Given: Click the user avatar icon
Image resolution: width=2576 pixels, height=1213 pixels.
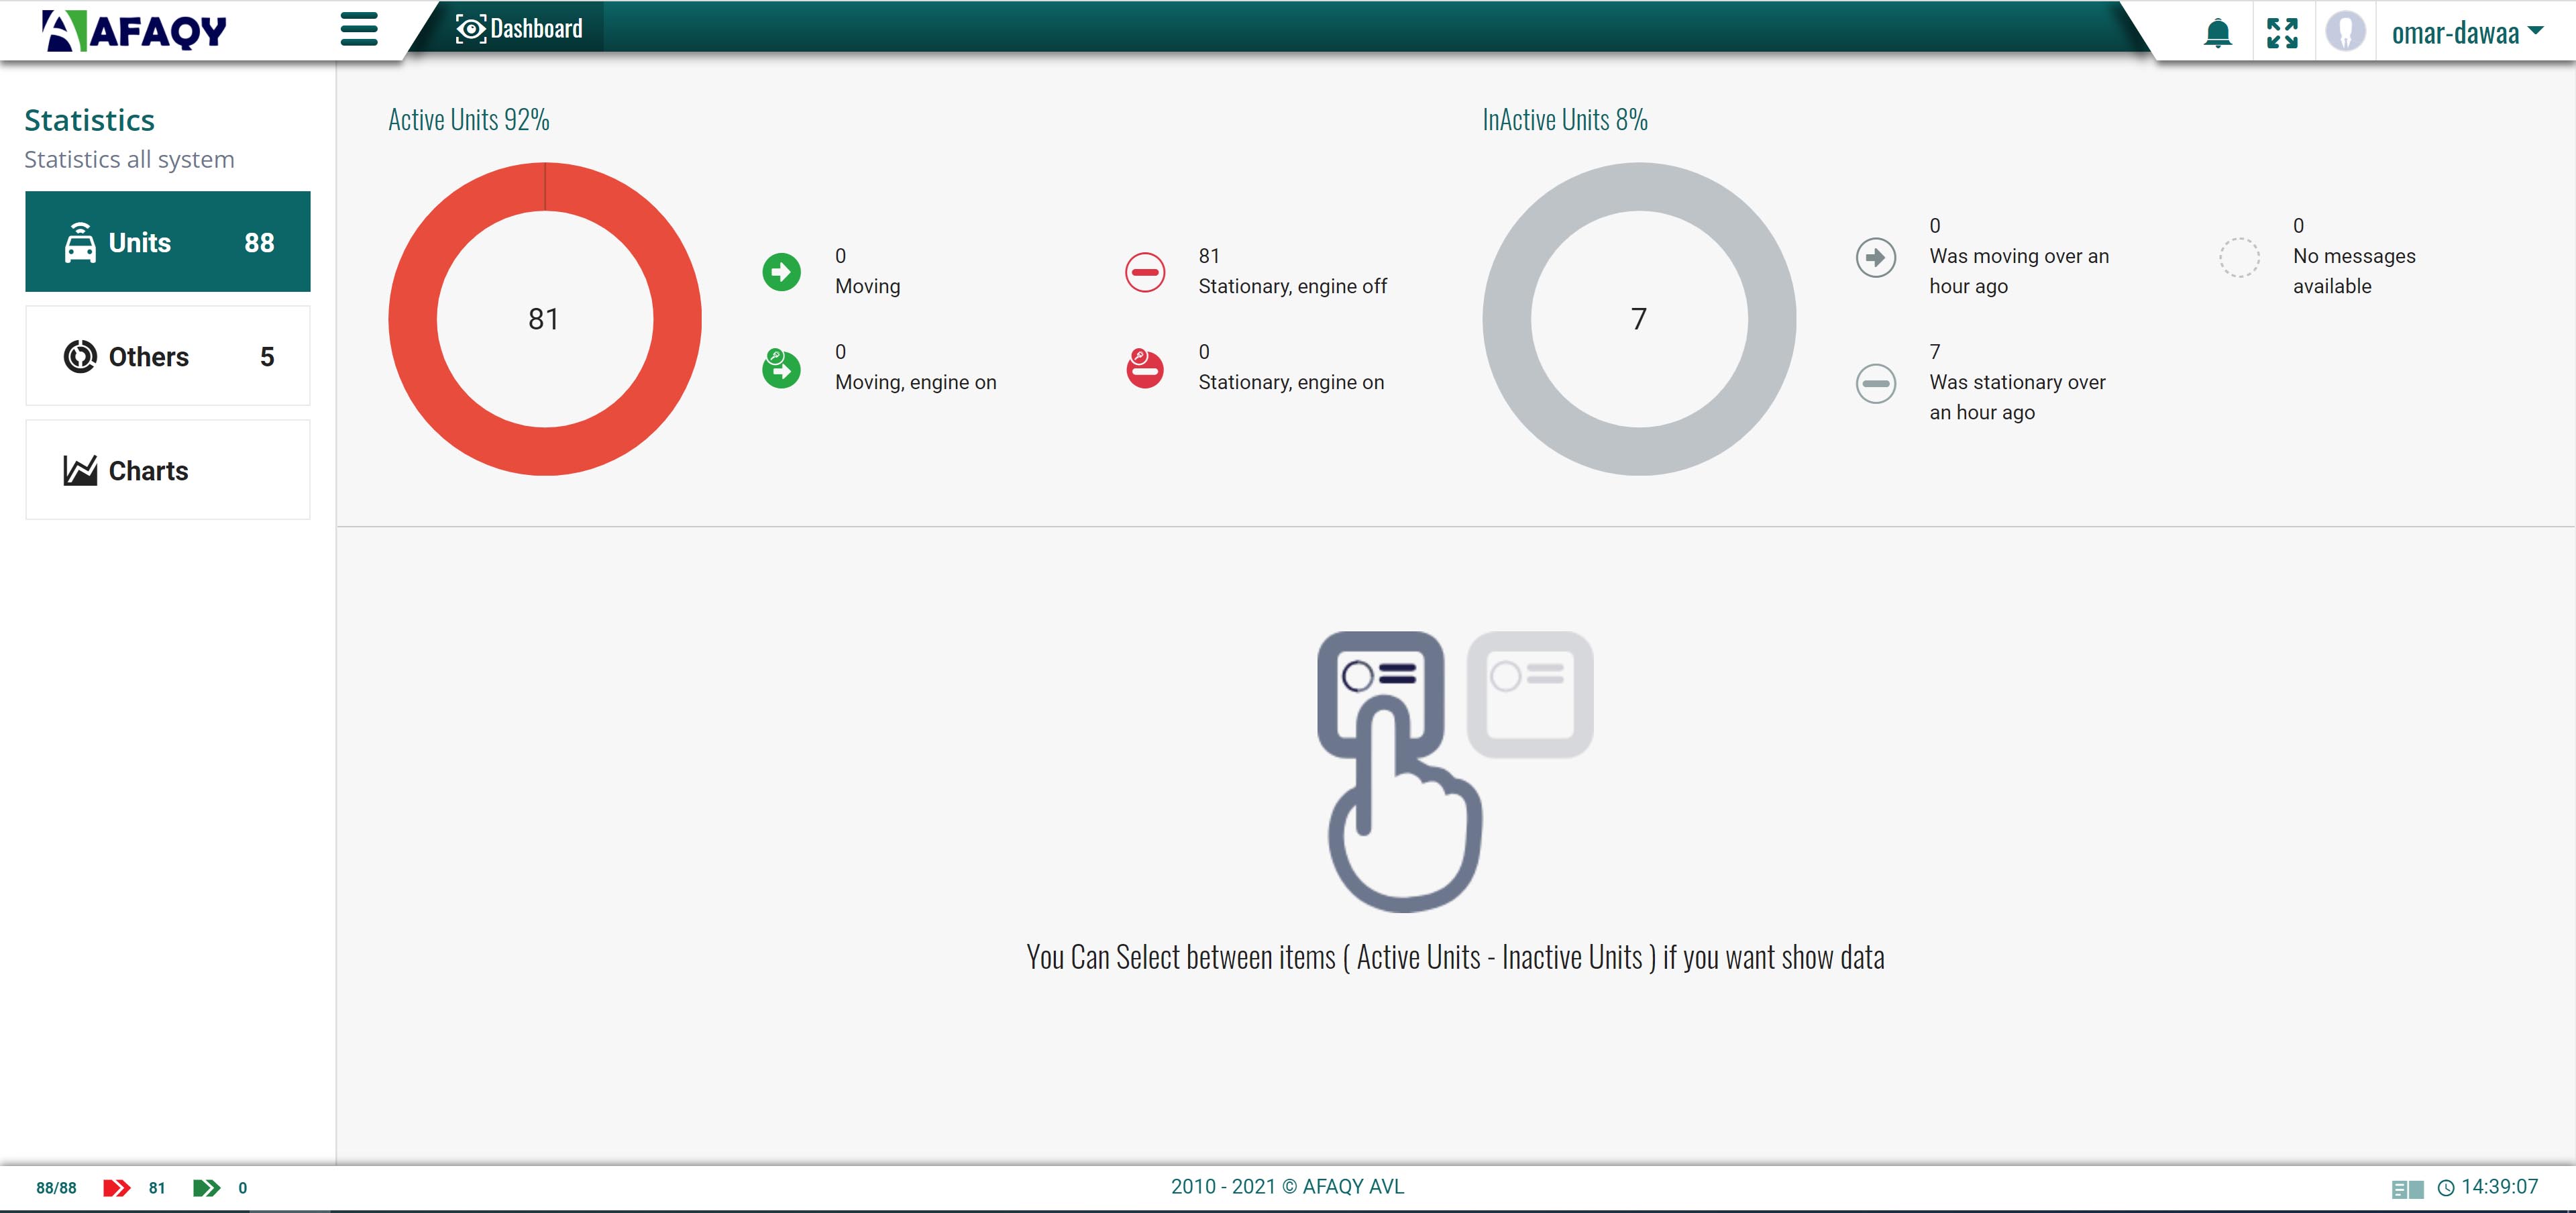Looking at the screenshot, I should 2345,31.
